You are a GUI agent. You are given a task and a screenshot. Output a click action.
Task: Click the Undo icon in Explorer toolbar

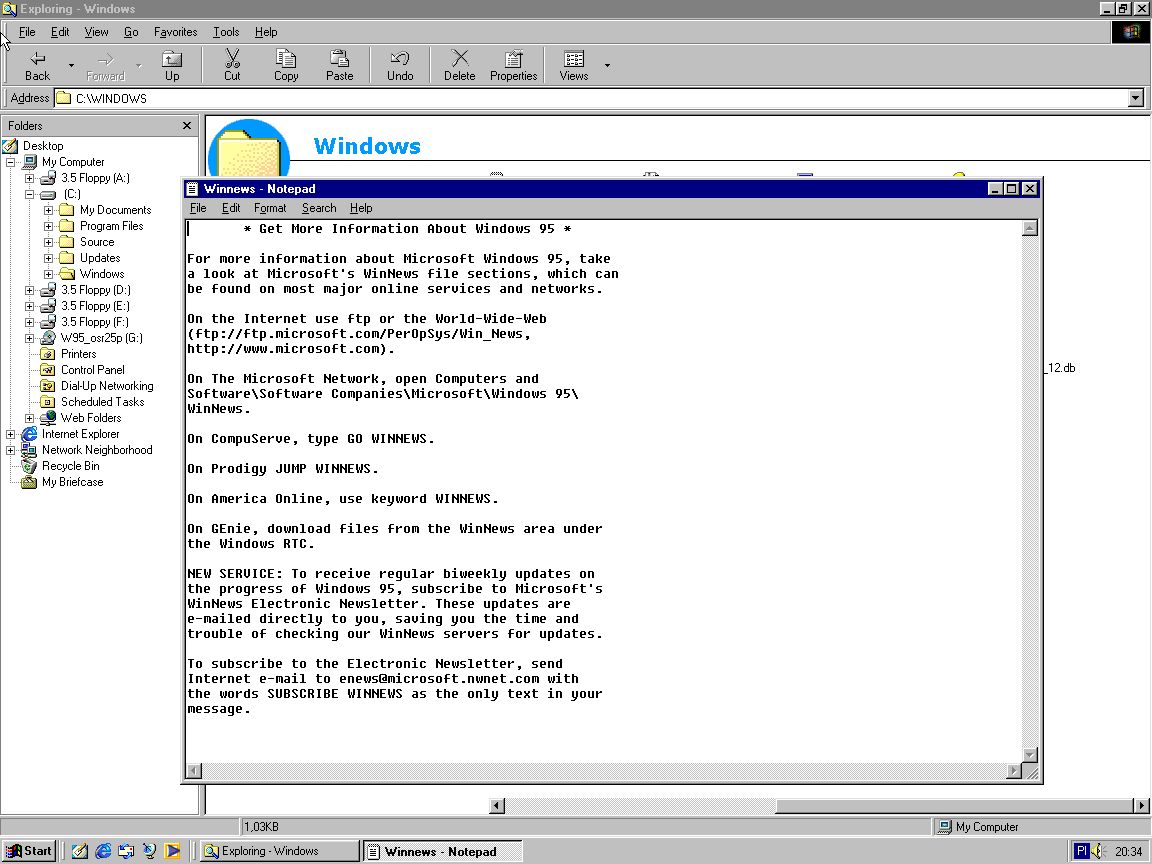pyautogui.click(x=400, y=65)
